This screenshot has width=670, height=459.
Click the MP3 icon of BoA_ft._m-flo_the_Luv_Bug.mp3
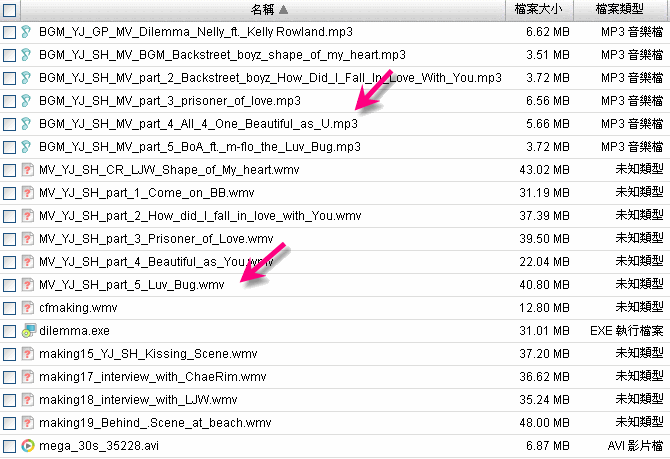coord(26,147)
